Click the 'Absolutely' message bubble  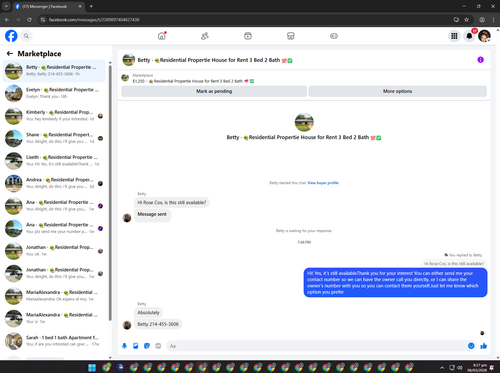(x=148, y=313)
